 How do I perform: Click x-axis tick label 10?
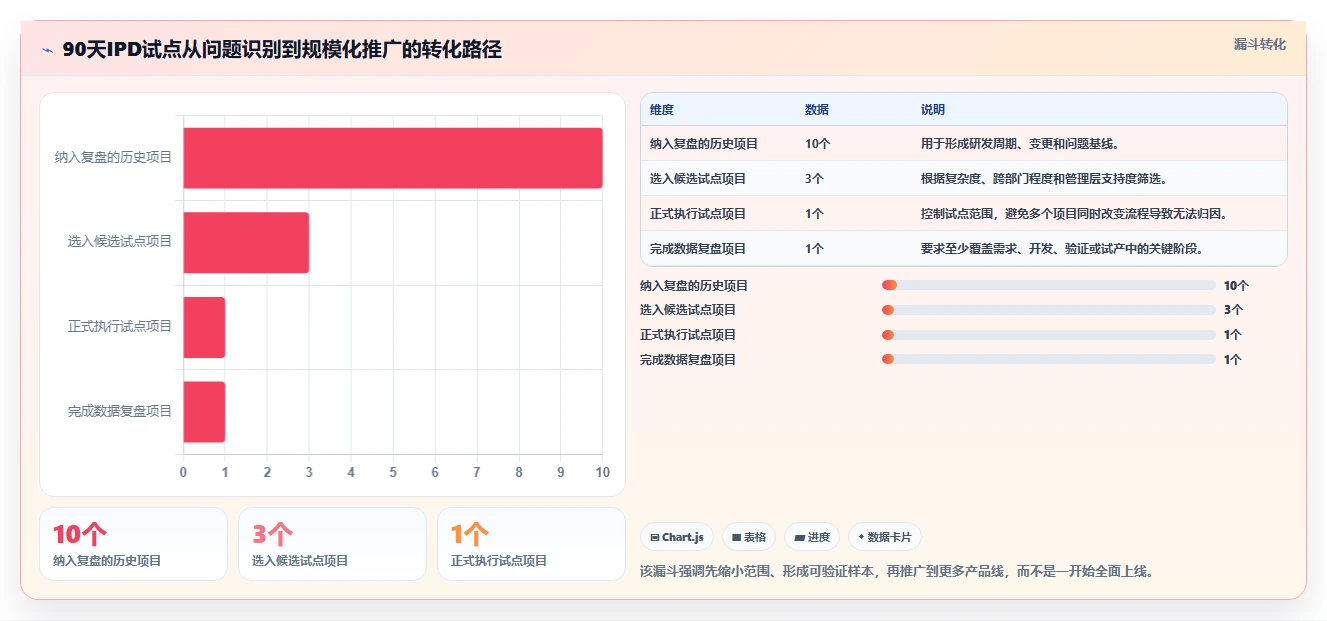(x=602, y=472)
